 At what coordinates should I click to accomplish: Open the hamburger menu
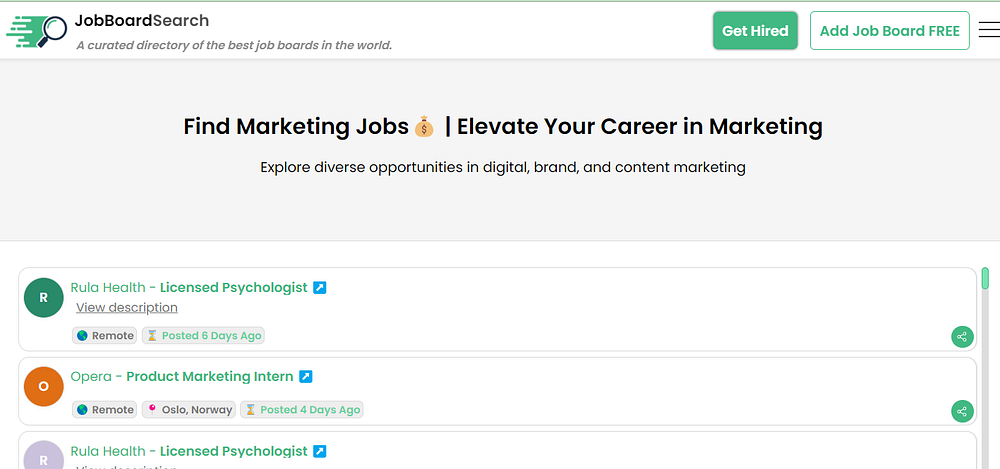click(988, 31)
